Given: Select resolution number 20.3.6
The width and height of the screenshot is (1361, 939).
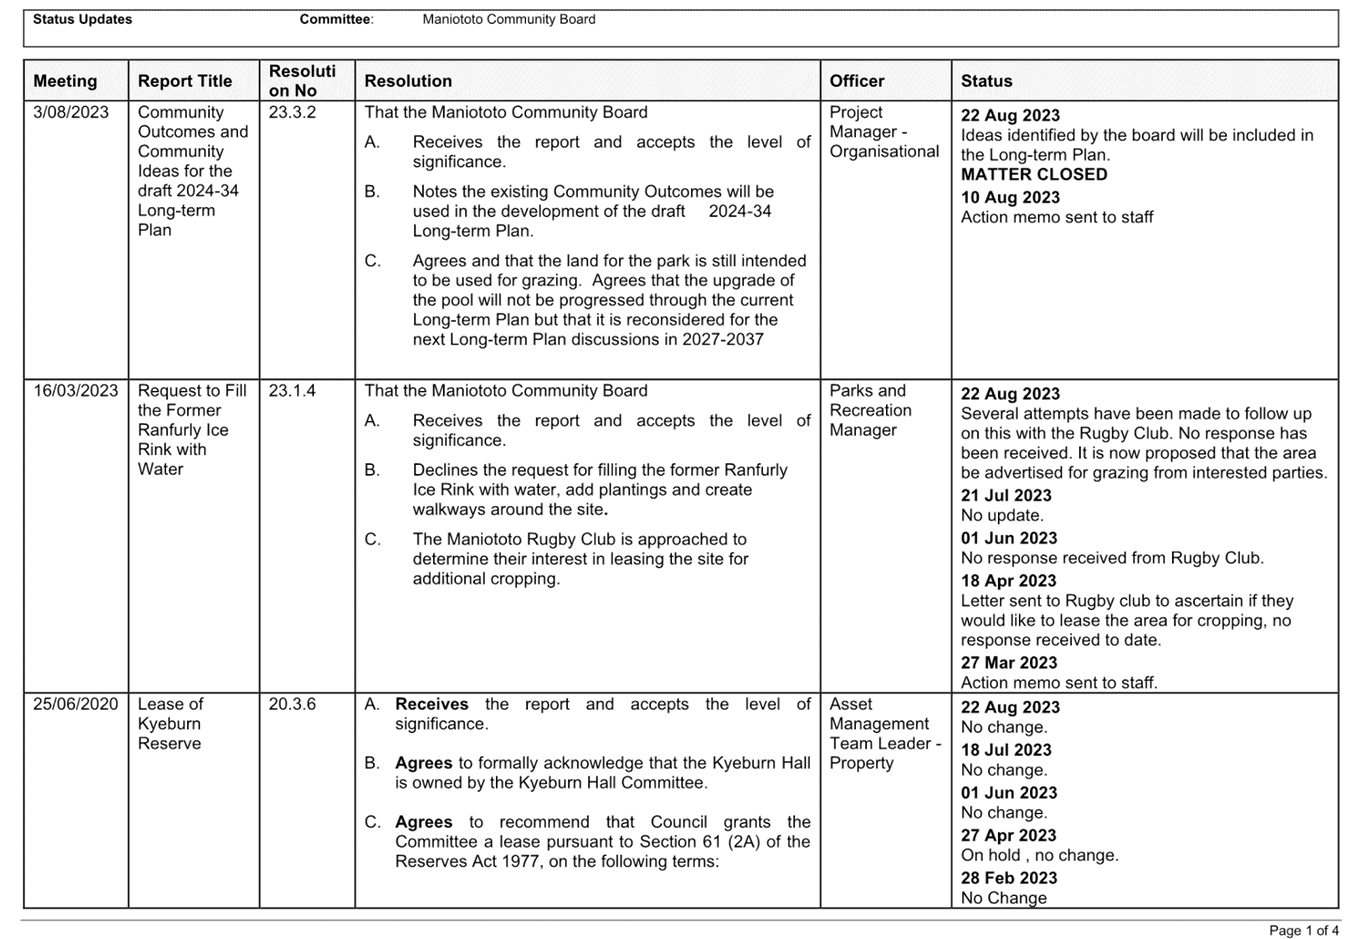Looking at the screenshot, I should 292,704.
